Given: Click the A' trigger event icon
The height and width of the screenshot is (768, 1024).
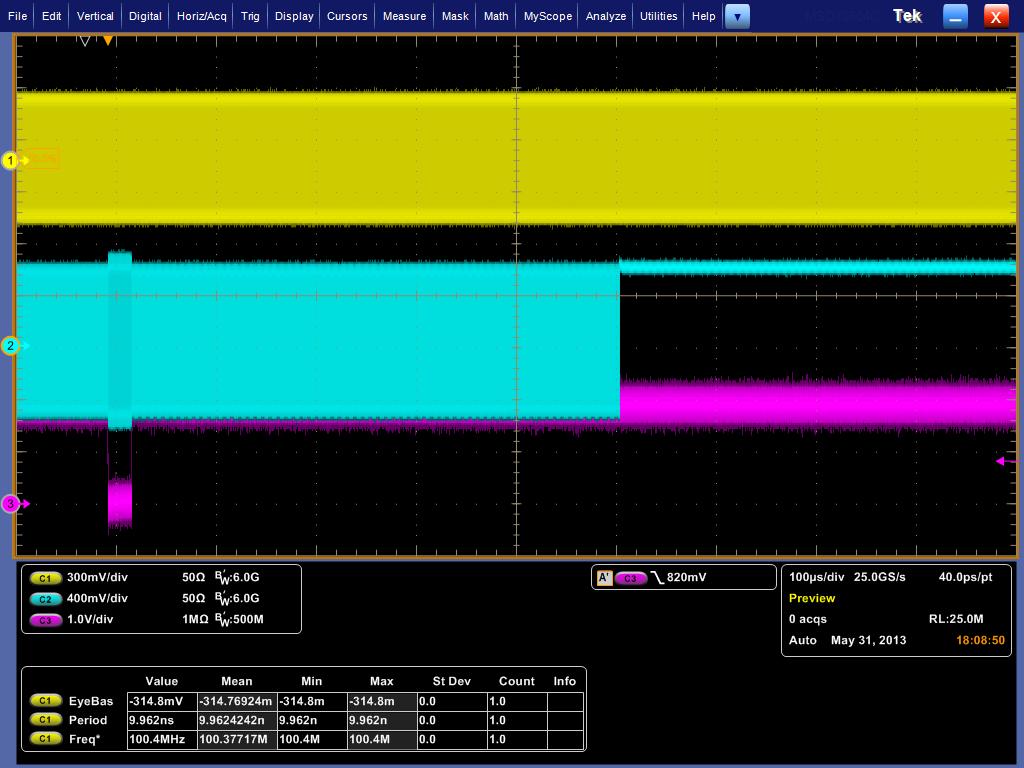Looking at the screenshot, I should click(604, 577).
